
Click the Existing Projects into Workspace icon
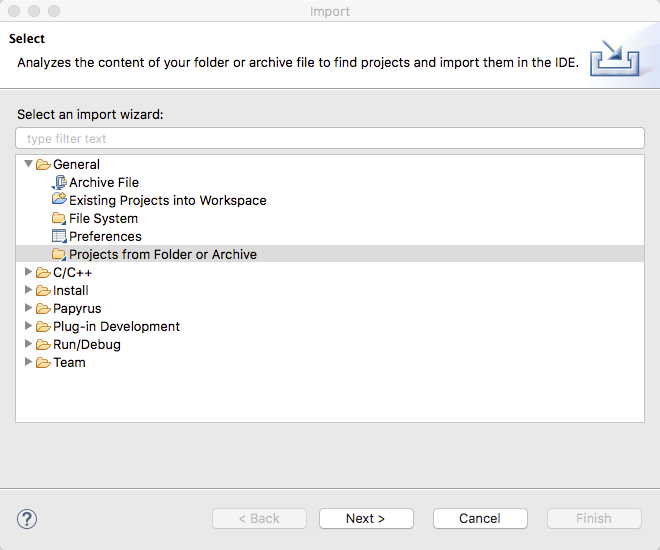59,199
